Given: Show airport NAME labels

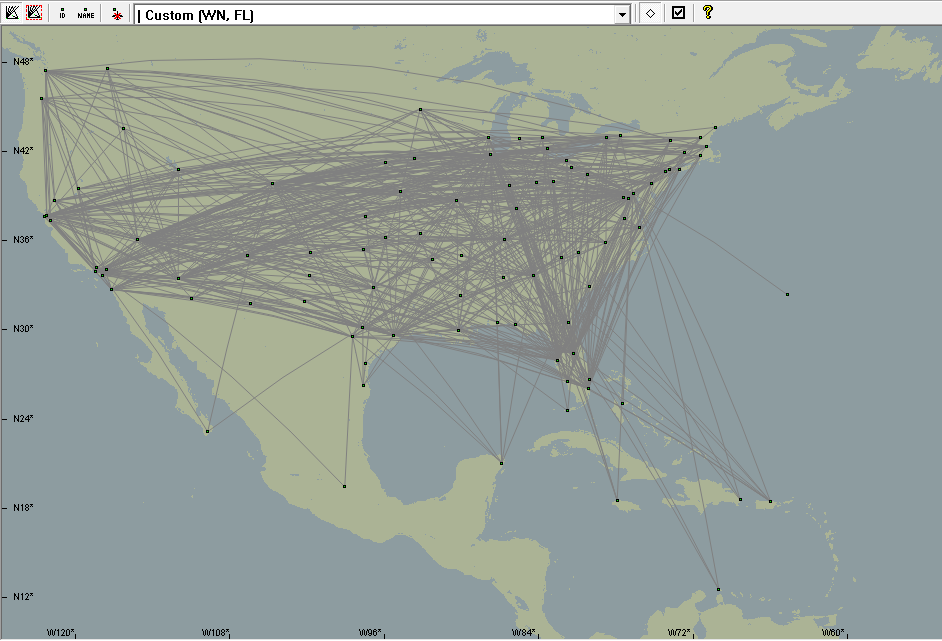Looking at the screenshot, I should (x=86, y=13).
